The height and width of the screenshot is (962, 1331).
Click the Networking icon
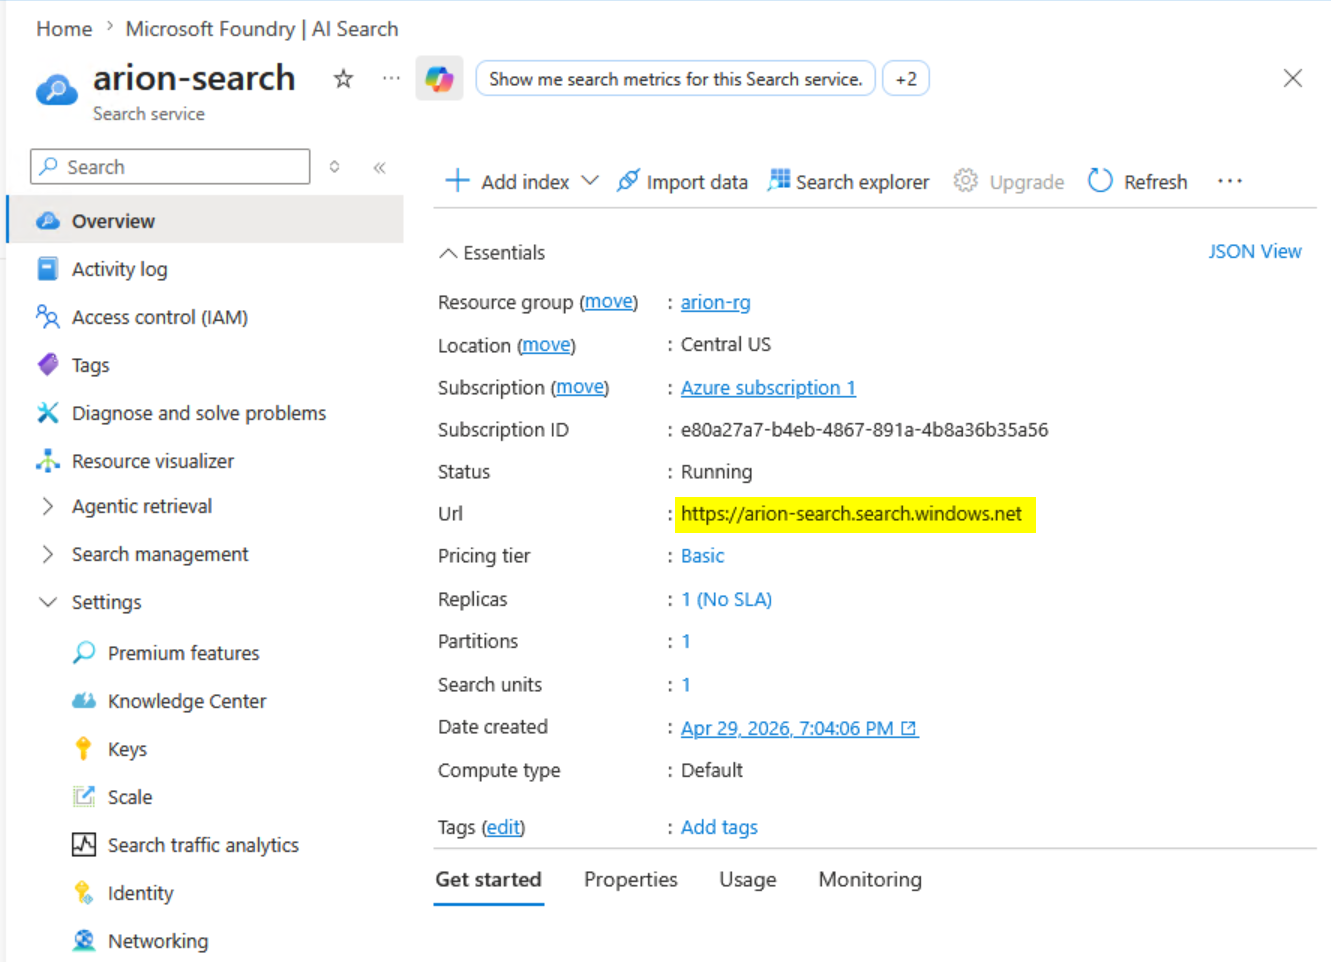pos(84,941)
